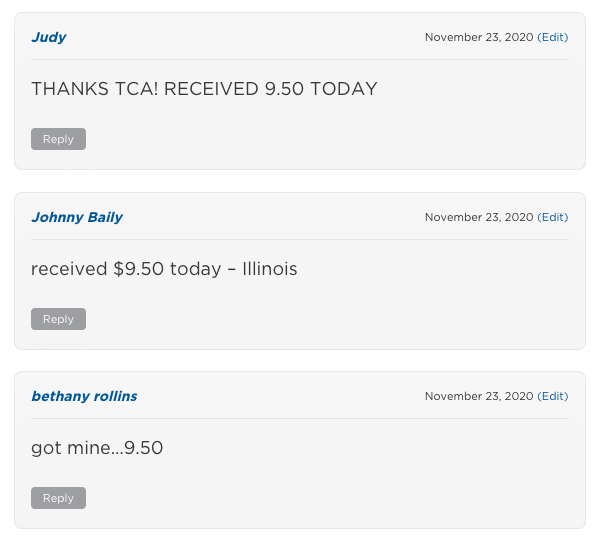Viewport: 602px width, 546px height.
Task: Edit Judy's comment
Action: (552, 37)
